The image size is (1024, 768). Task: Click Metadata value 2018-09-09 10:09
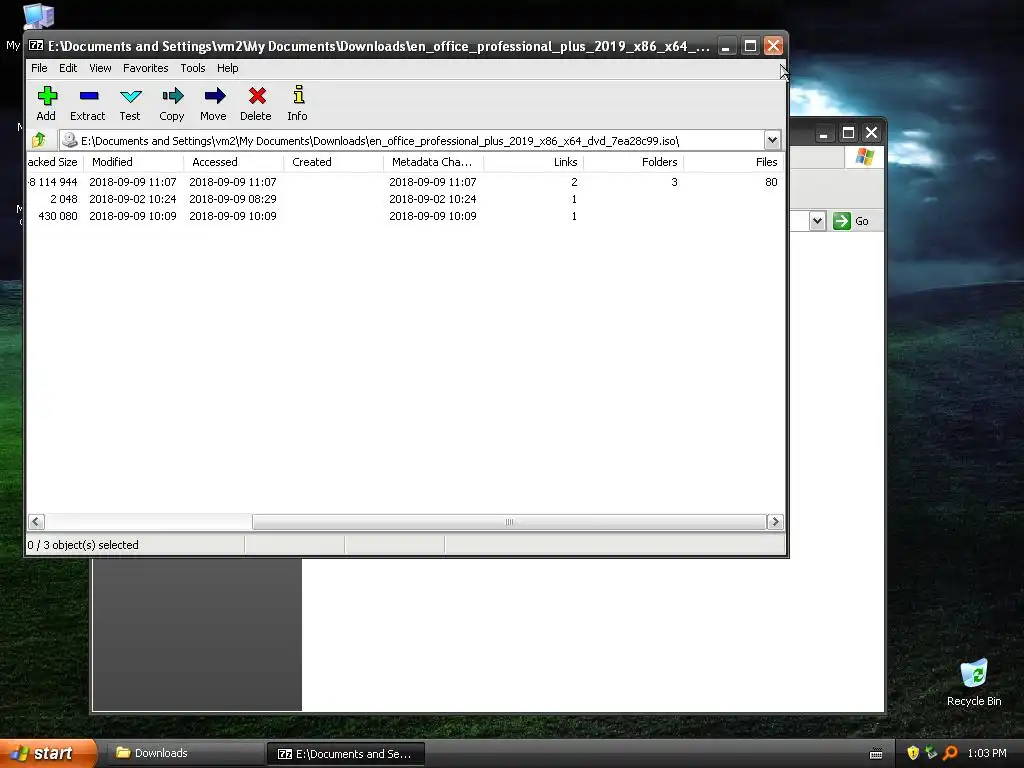click(x=432, y=216)
